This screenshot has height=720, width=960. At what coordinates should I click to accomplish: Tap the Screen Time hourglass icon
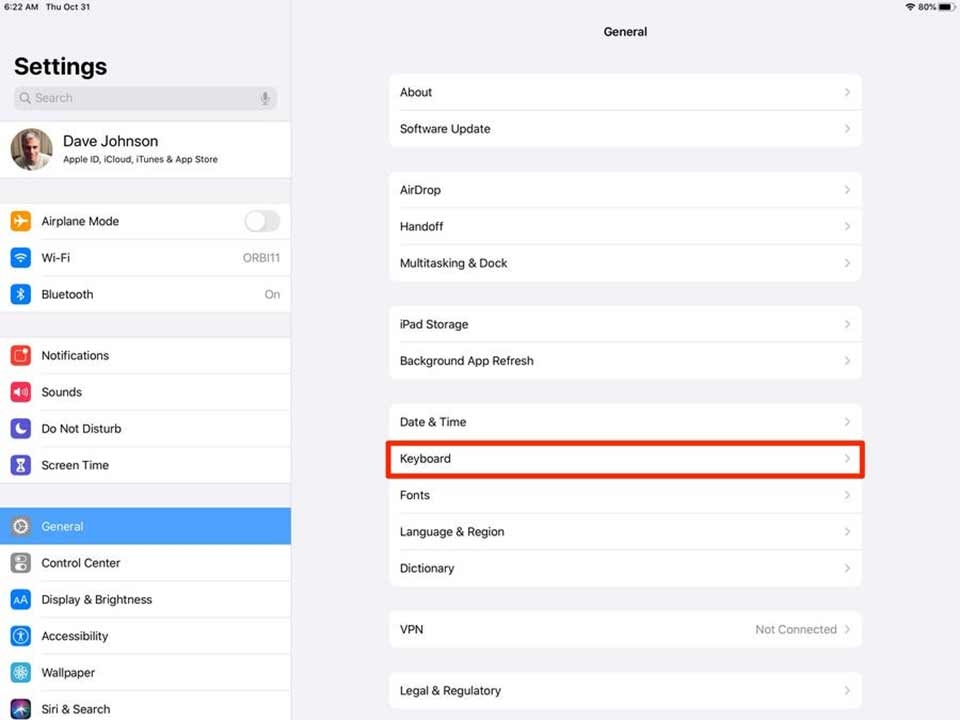click(21, 465)
